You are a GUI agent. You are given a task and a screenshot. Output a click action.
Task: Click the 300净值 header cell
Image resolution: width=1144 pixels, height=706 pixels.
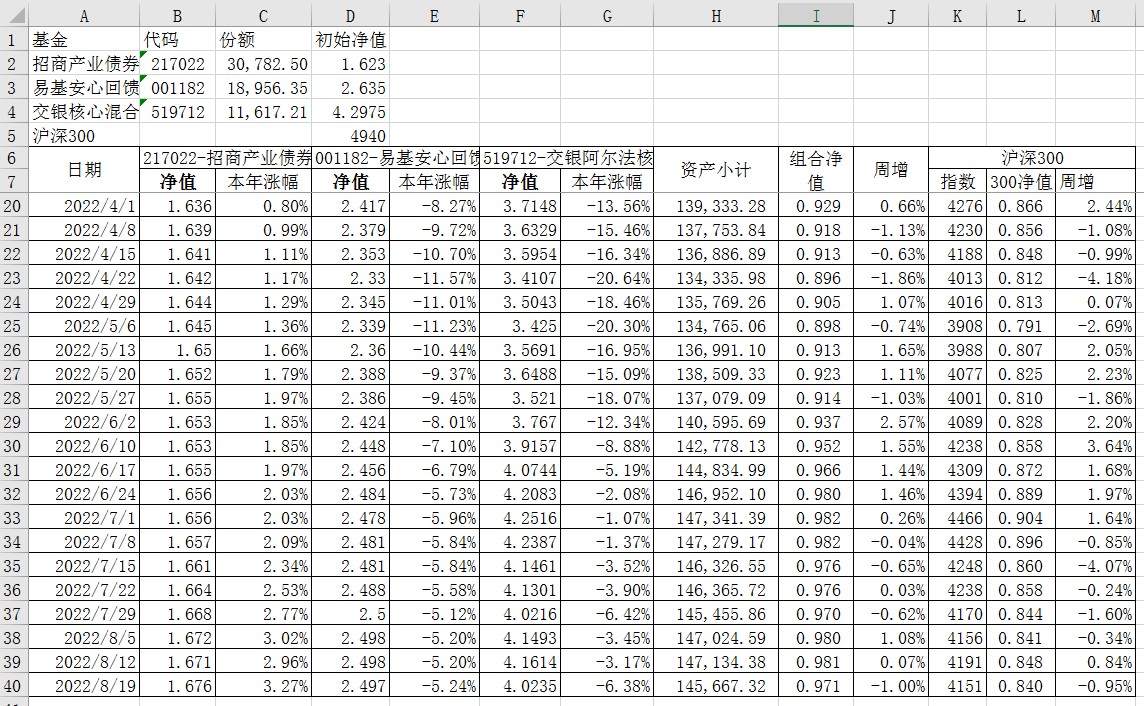point(1021,182)
